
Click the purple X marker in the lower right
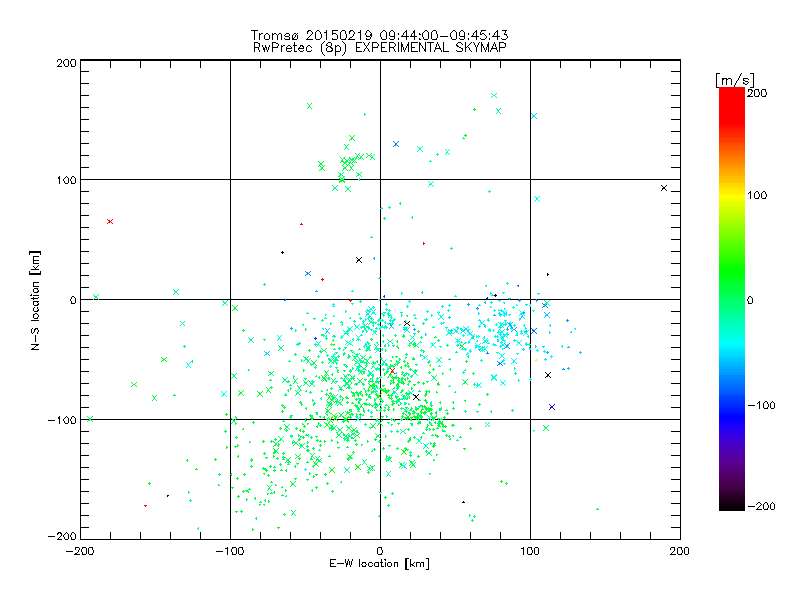click(552, 407)
